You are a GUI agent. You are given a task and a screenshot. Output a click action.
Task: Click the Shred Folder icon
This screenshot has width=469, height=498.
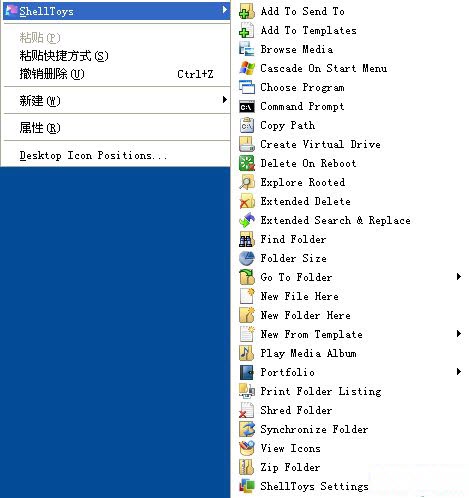[x=247, y=411]
